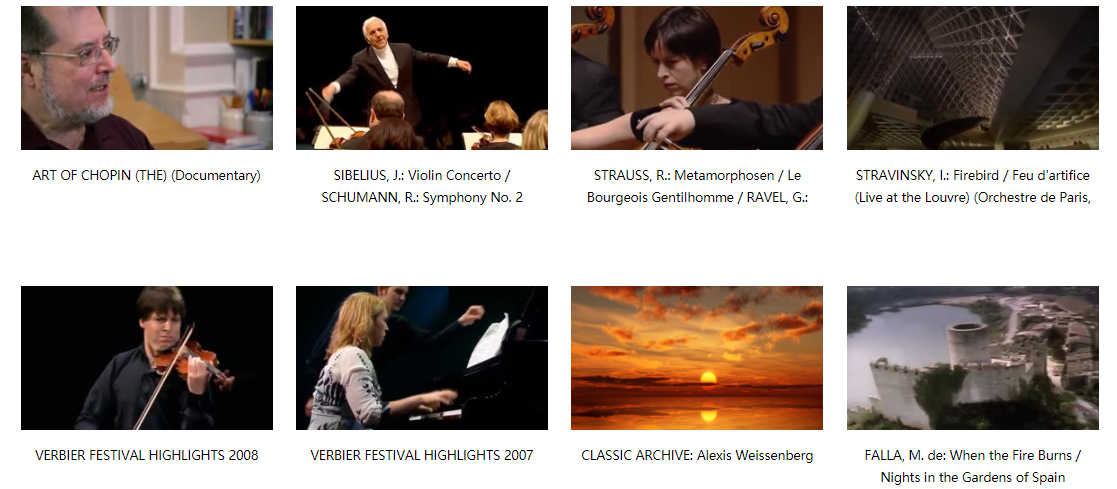Click FALLA, M. de: When the Fire Burns title

tap(972, 455)
